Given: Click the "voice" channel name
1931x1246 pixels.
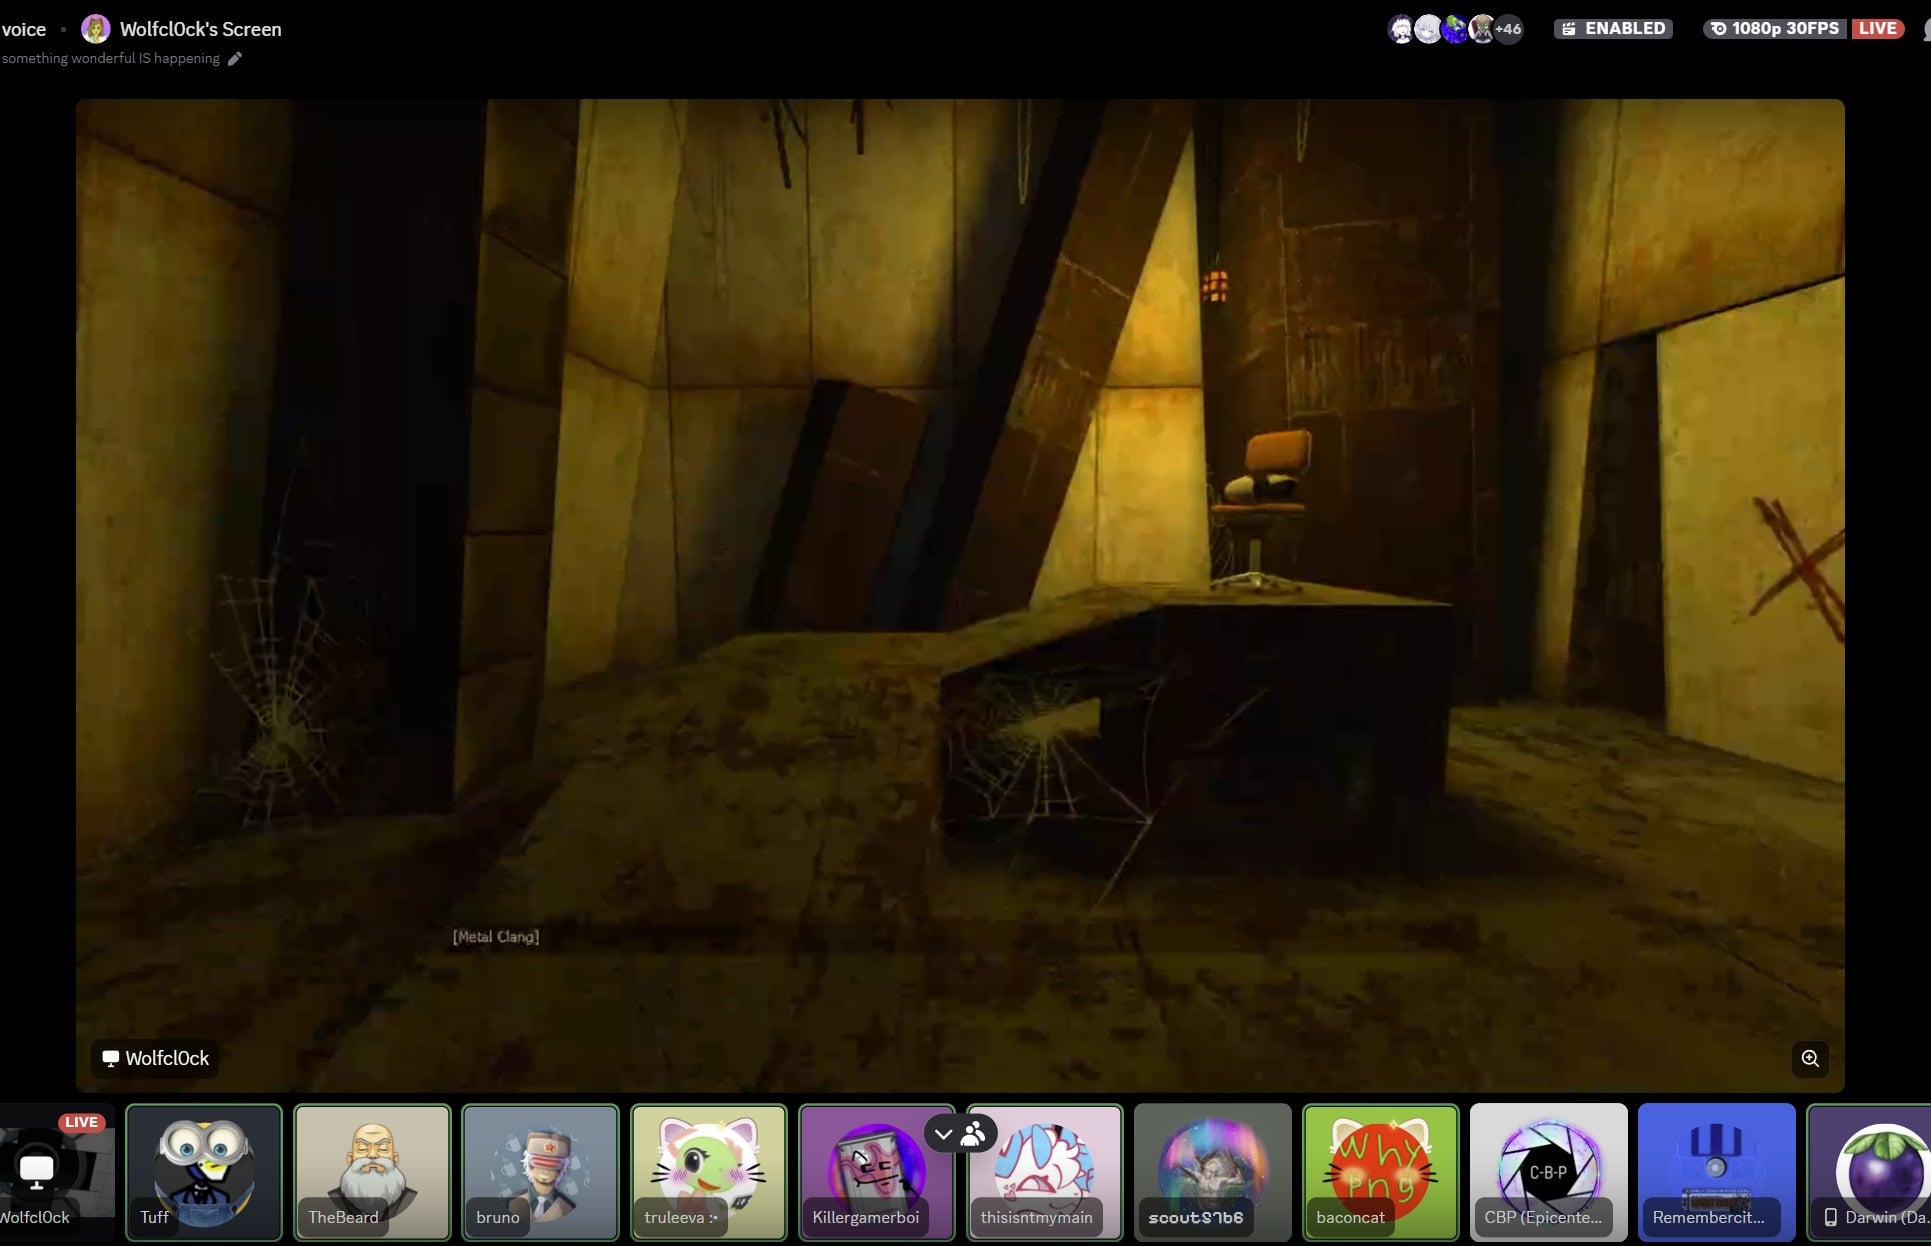Looking at the screenshot, I should click(24, 29).
